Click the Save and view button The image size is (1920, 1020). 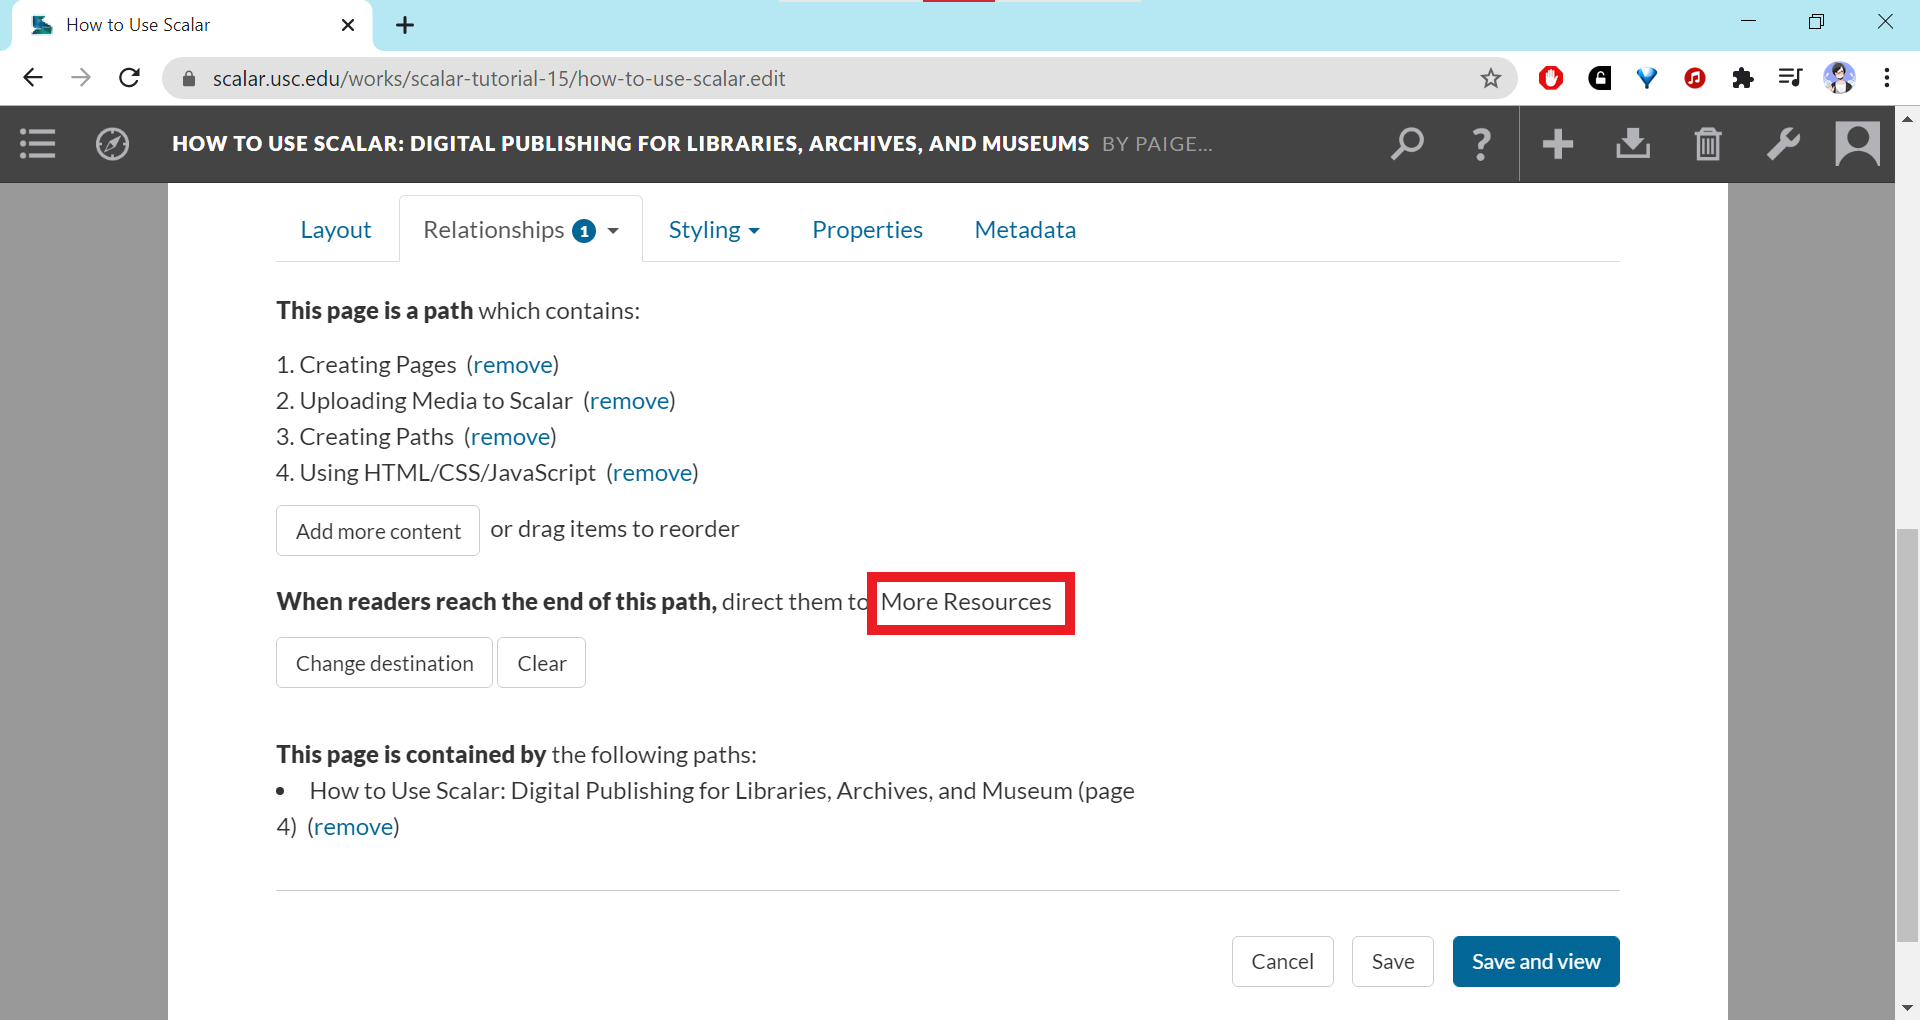click(x=1535, y=961)
